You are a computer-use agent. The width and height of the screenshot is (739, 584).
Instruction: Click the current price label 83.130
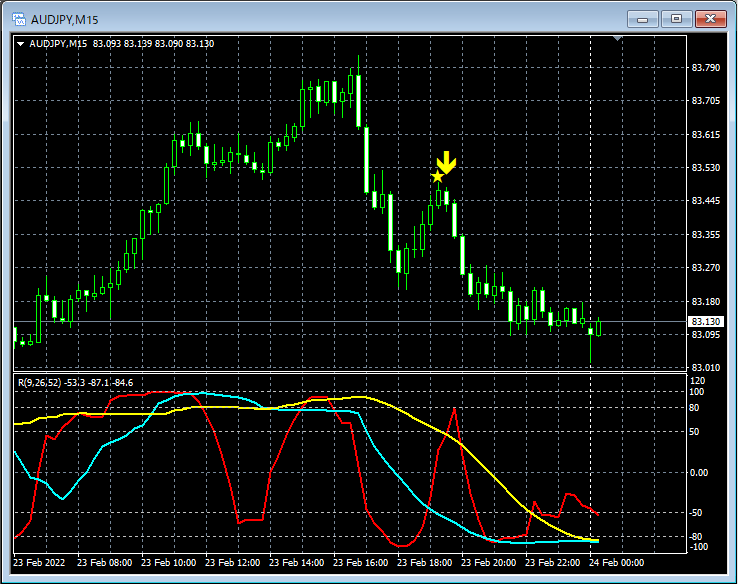pos(705,321)
